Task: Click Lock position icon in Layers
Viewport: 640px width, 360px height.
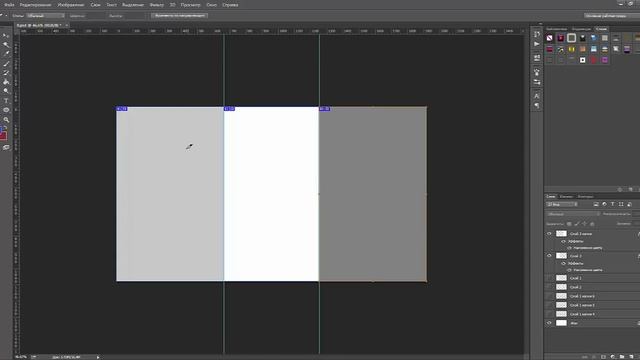Action: (584, 224)
